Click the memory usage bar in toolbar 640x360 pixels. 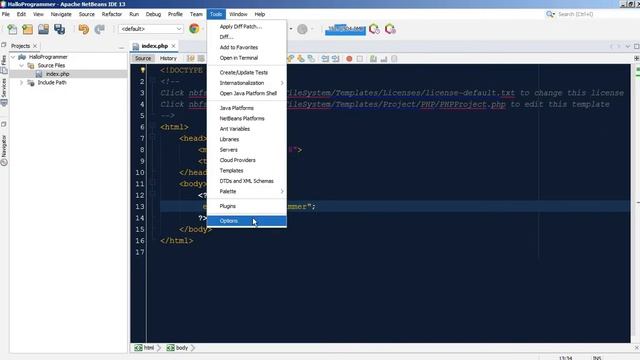pyautogui.click(x=345, y=29)
